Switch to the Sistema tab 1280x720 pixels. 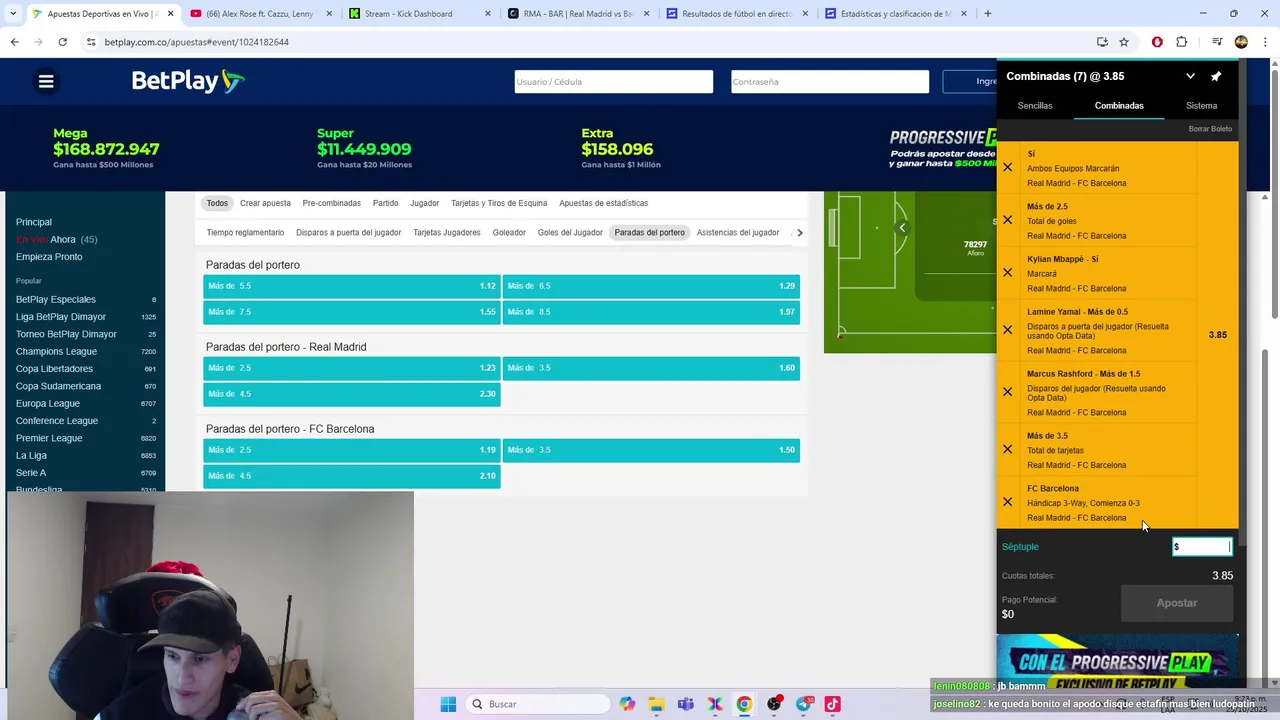[1201, 105]
